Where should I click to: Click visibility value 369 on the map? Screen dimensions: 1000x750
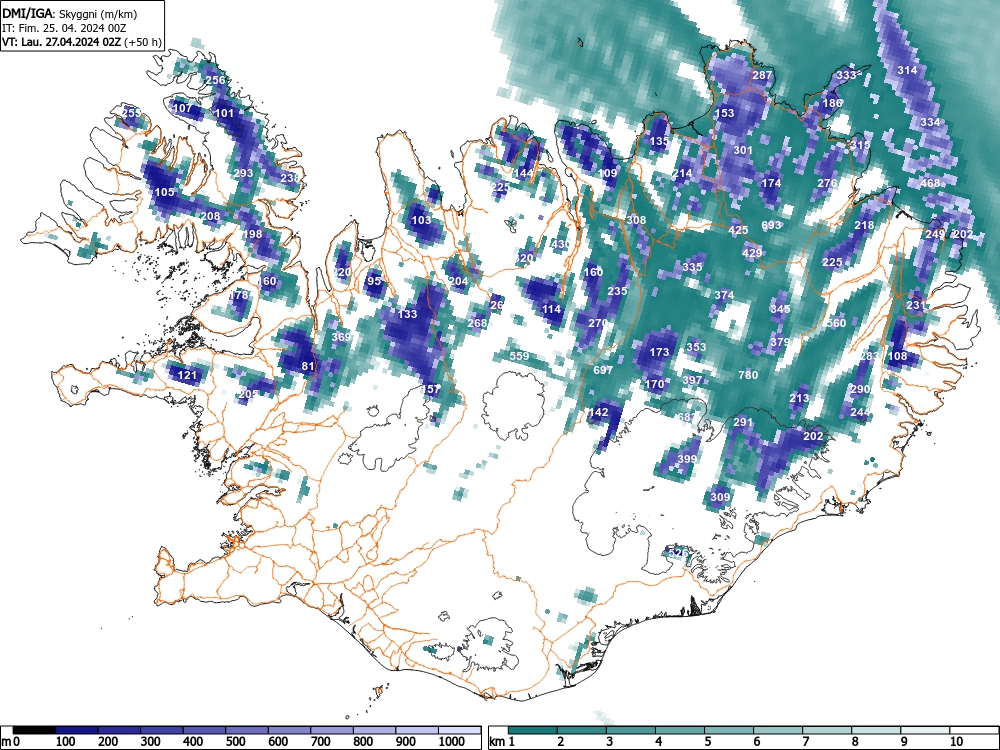(x=341, y=337)
